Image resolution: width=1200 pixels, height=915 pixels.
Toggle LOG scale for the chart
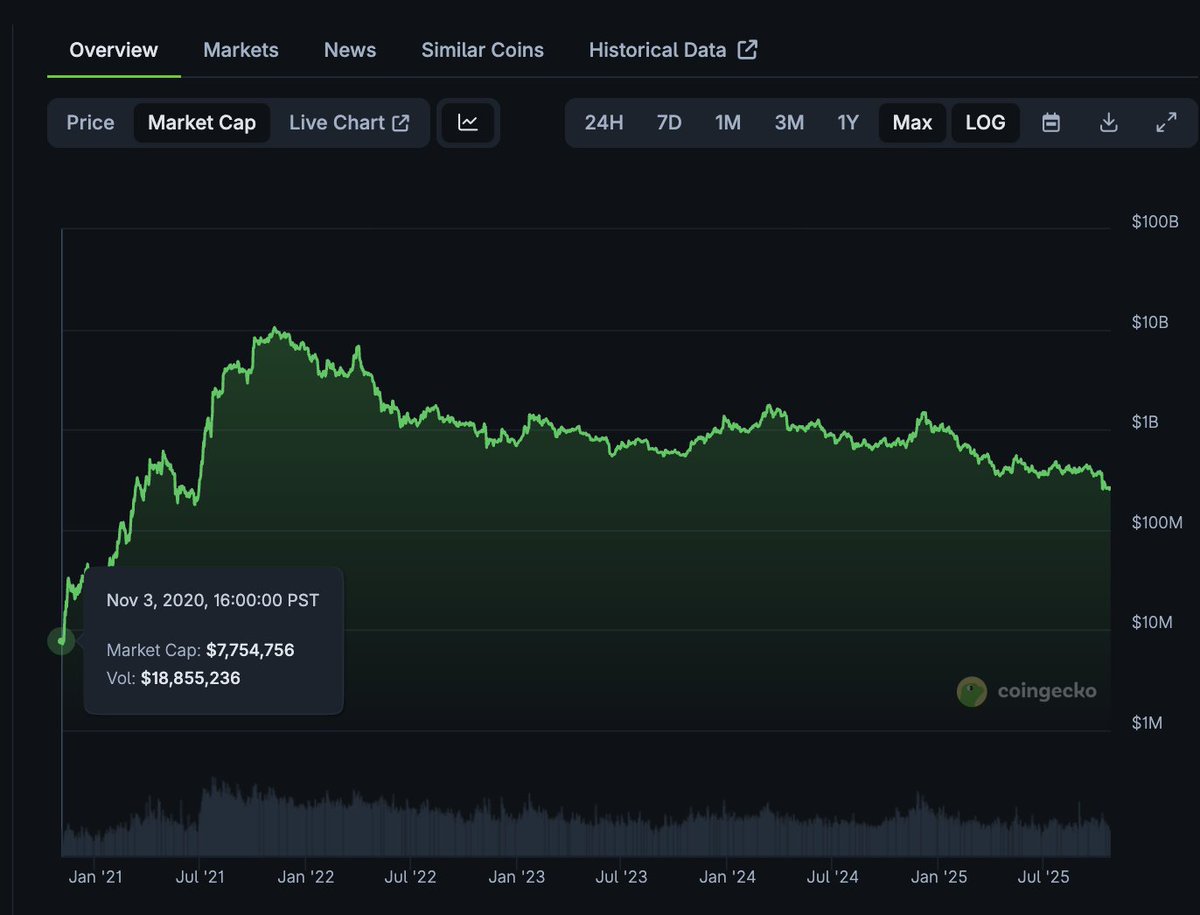pyautogui.click(x=985, y=122)
